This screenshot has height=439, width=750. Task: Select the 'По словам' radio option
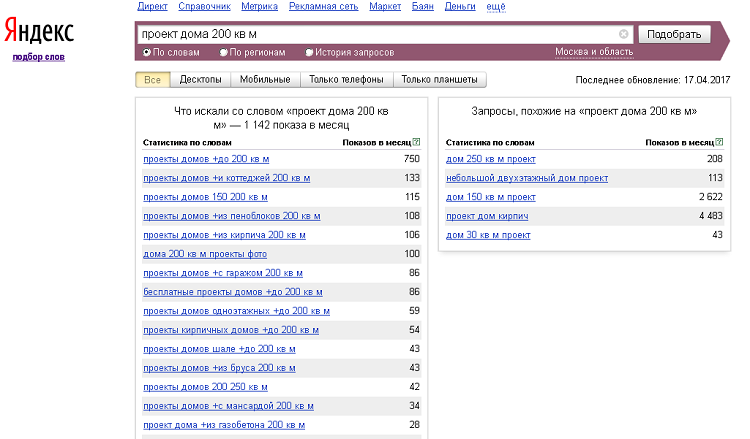[x=147, y=52]
